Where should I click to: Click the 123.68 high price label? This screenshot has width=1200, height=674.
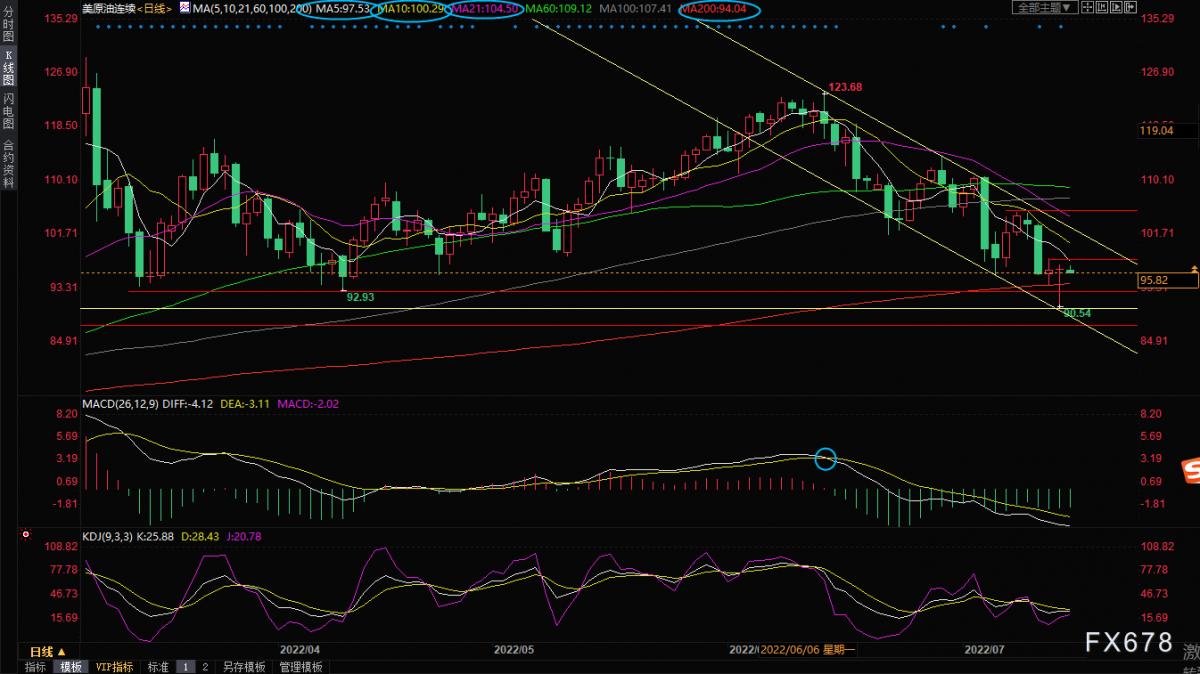845,88
